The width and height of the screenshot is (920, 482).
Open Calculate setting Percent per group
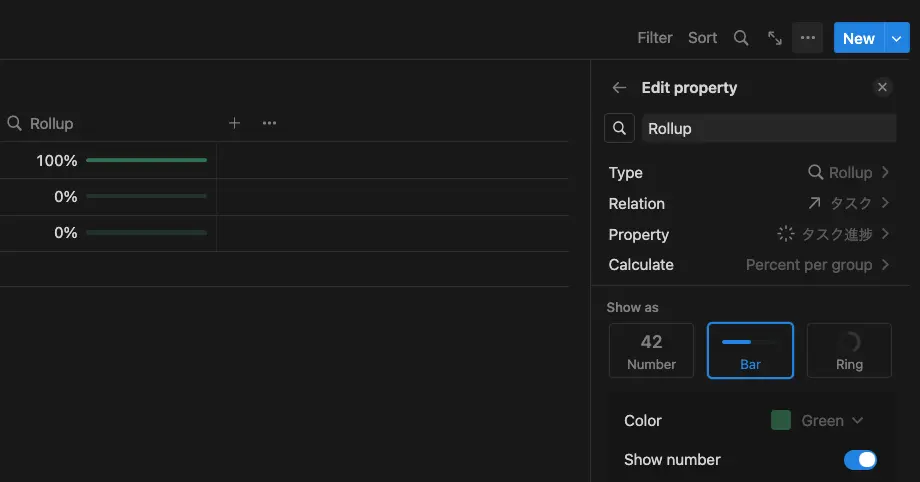click(x=817, y=265)
